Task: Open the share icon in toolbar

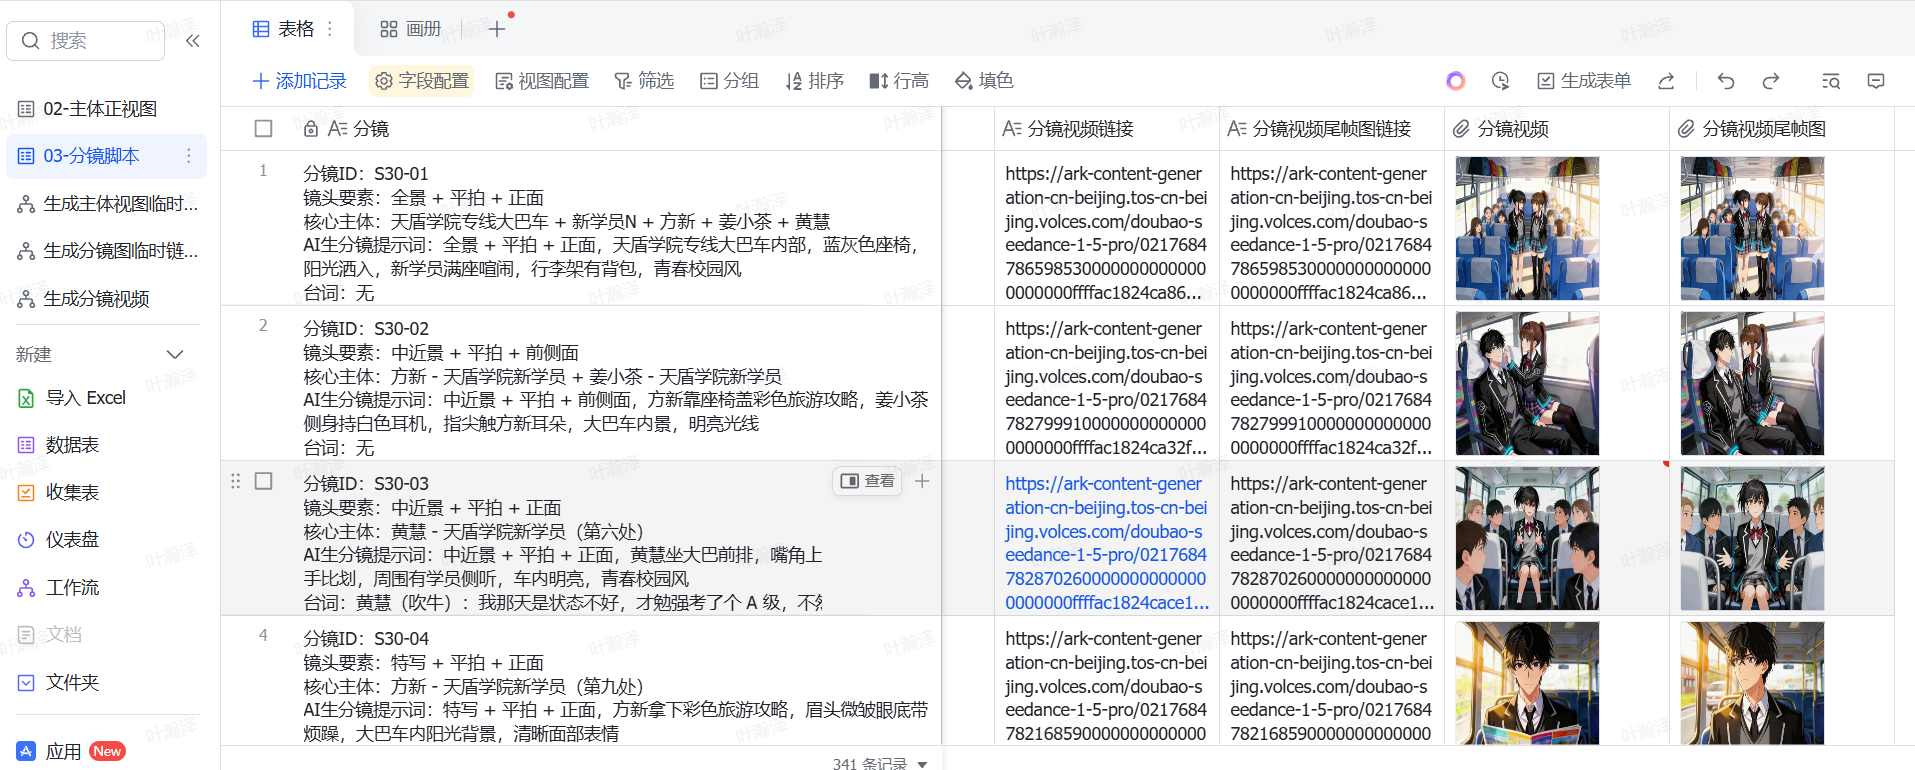Action: click(1666, 81)
